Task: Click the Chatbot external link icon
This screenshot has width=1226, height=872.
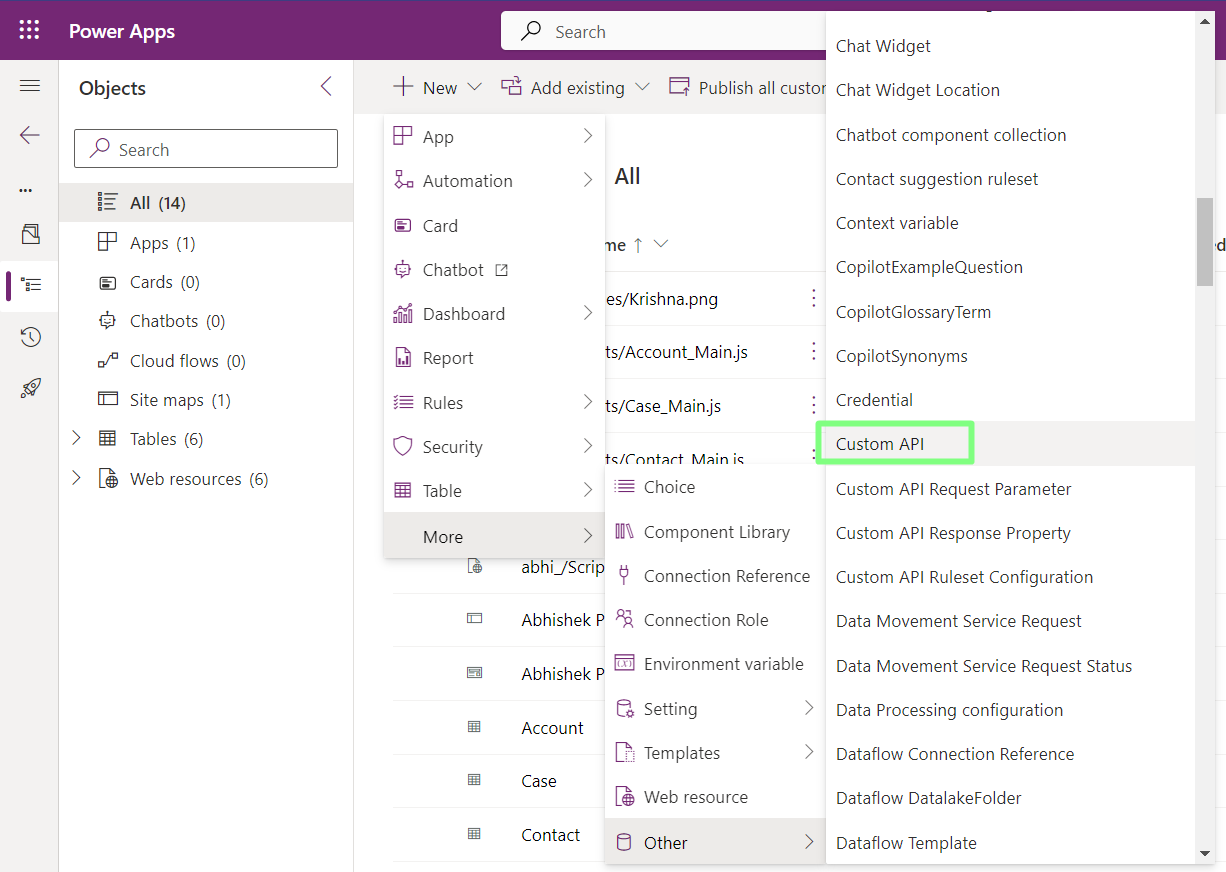Action: point(502,270)
